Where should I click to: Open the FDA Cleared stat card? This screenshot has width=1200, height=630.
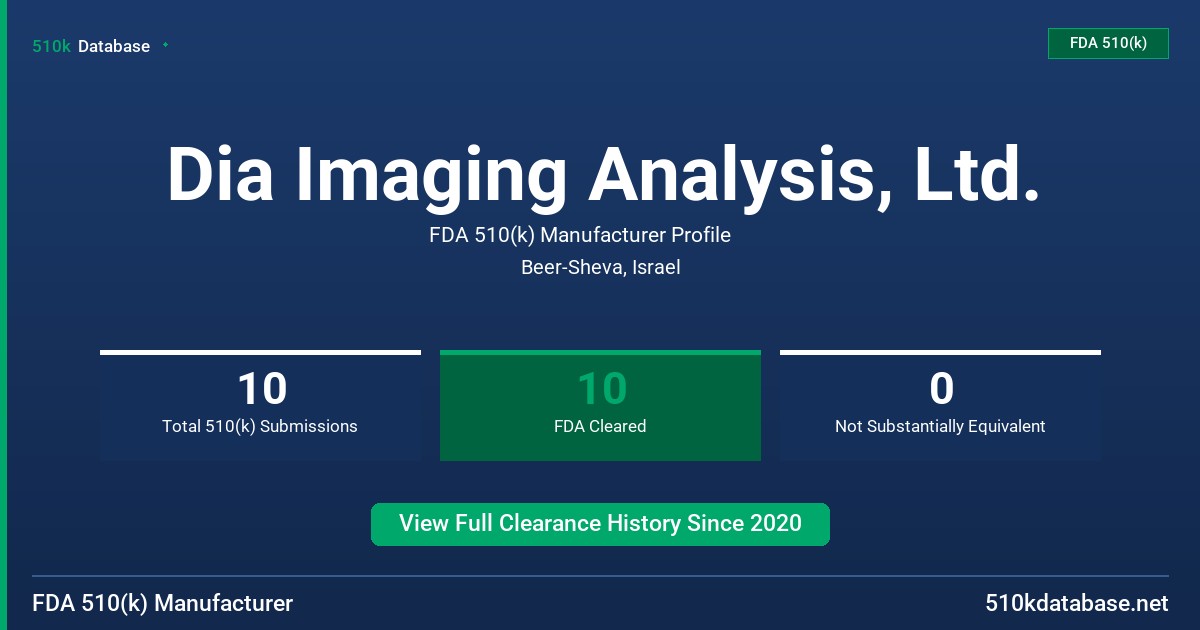point(600,405)
